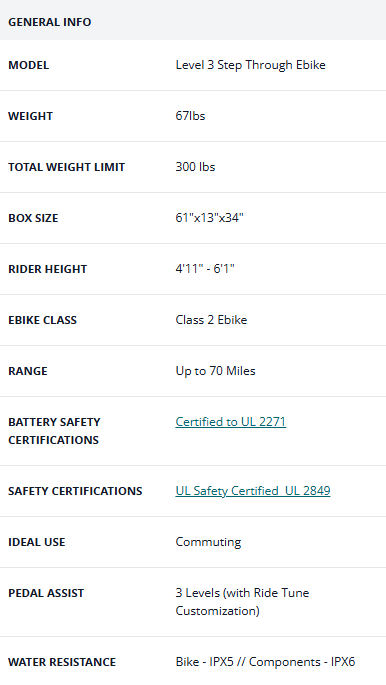Viewport: 386px width, 685px height.
Task: Select the WEIGHT row label
Action: [x=31, y=116]
